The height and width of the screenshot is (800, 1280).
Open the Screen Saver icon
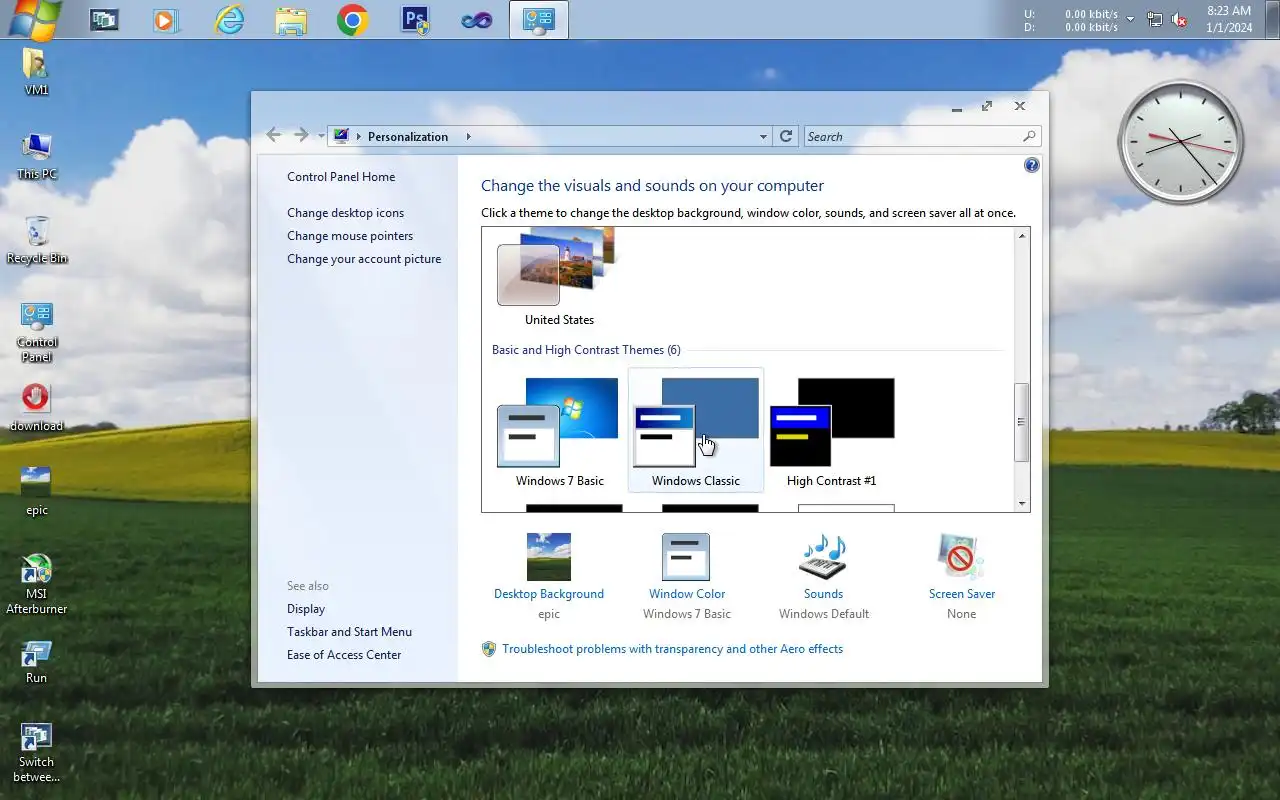click(x=961, y=557)
